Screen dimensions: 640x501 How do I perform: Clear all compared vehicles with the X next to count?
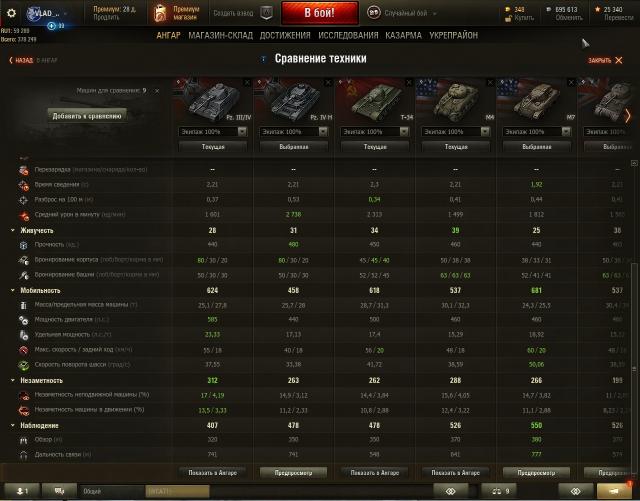[x=157, y=91]
